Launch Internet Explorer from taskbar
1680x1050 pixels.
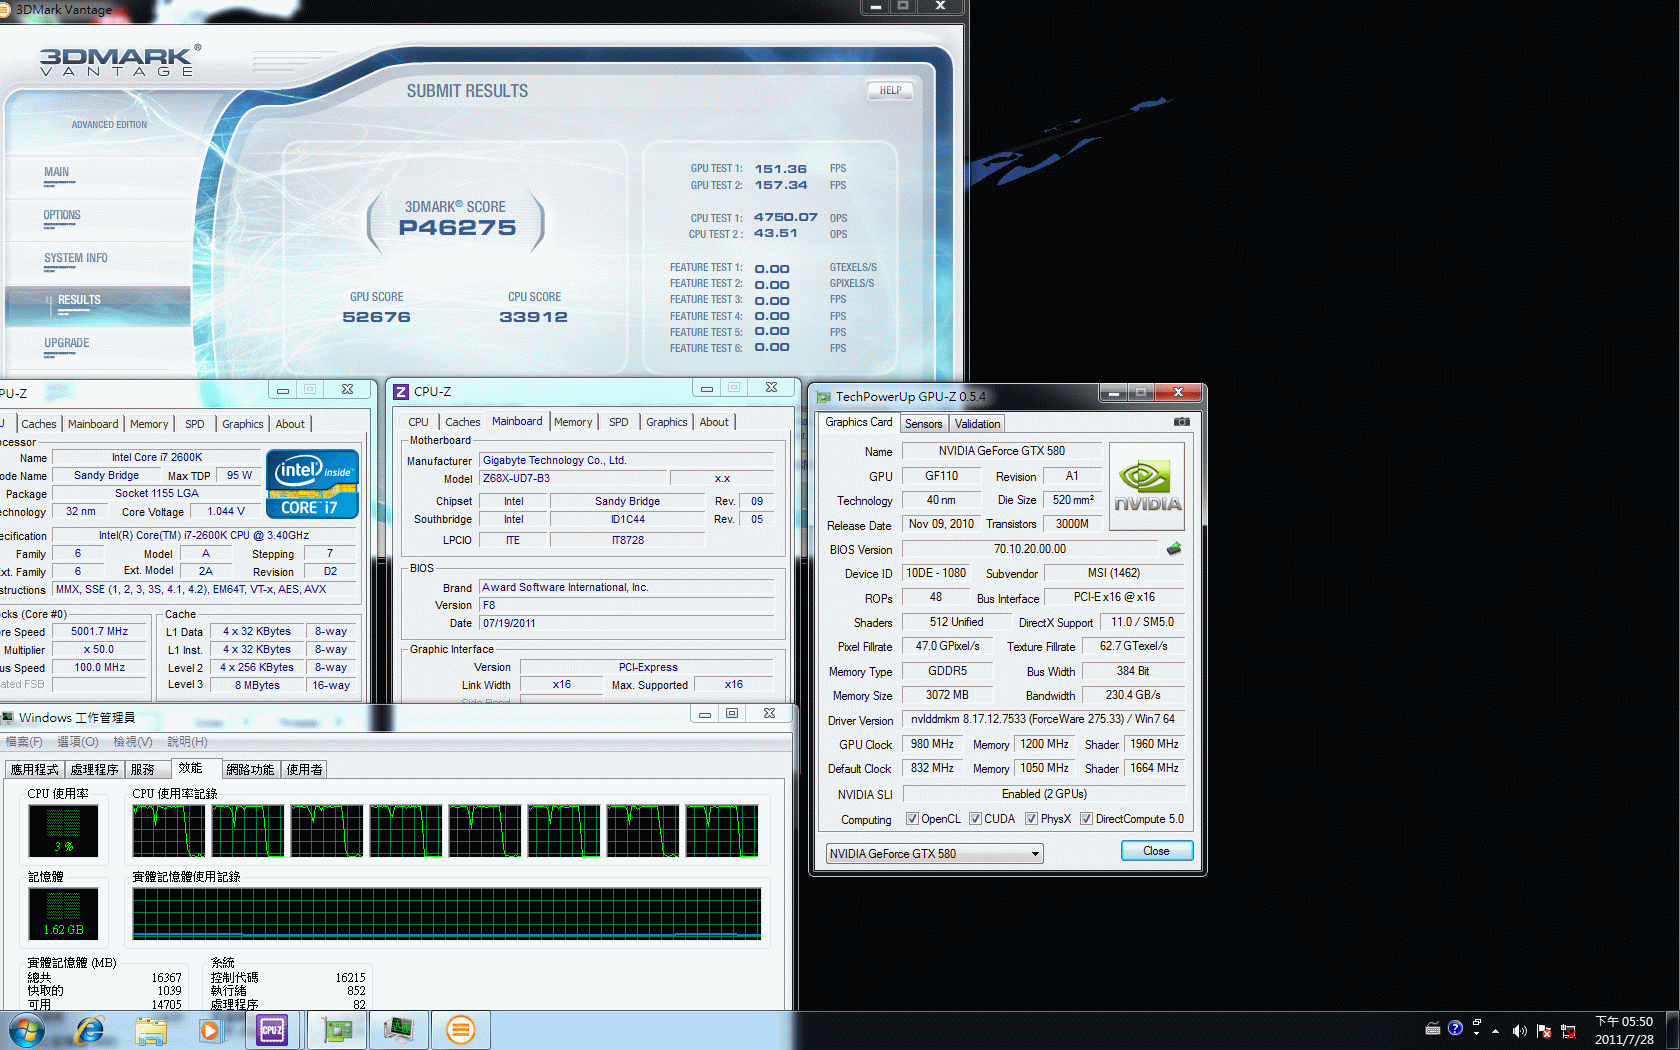[90, 1030]
